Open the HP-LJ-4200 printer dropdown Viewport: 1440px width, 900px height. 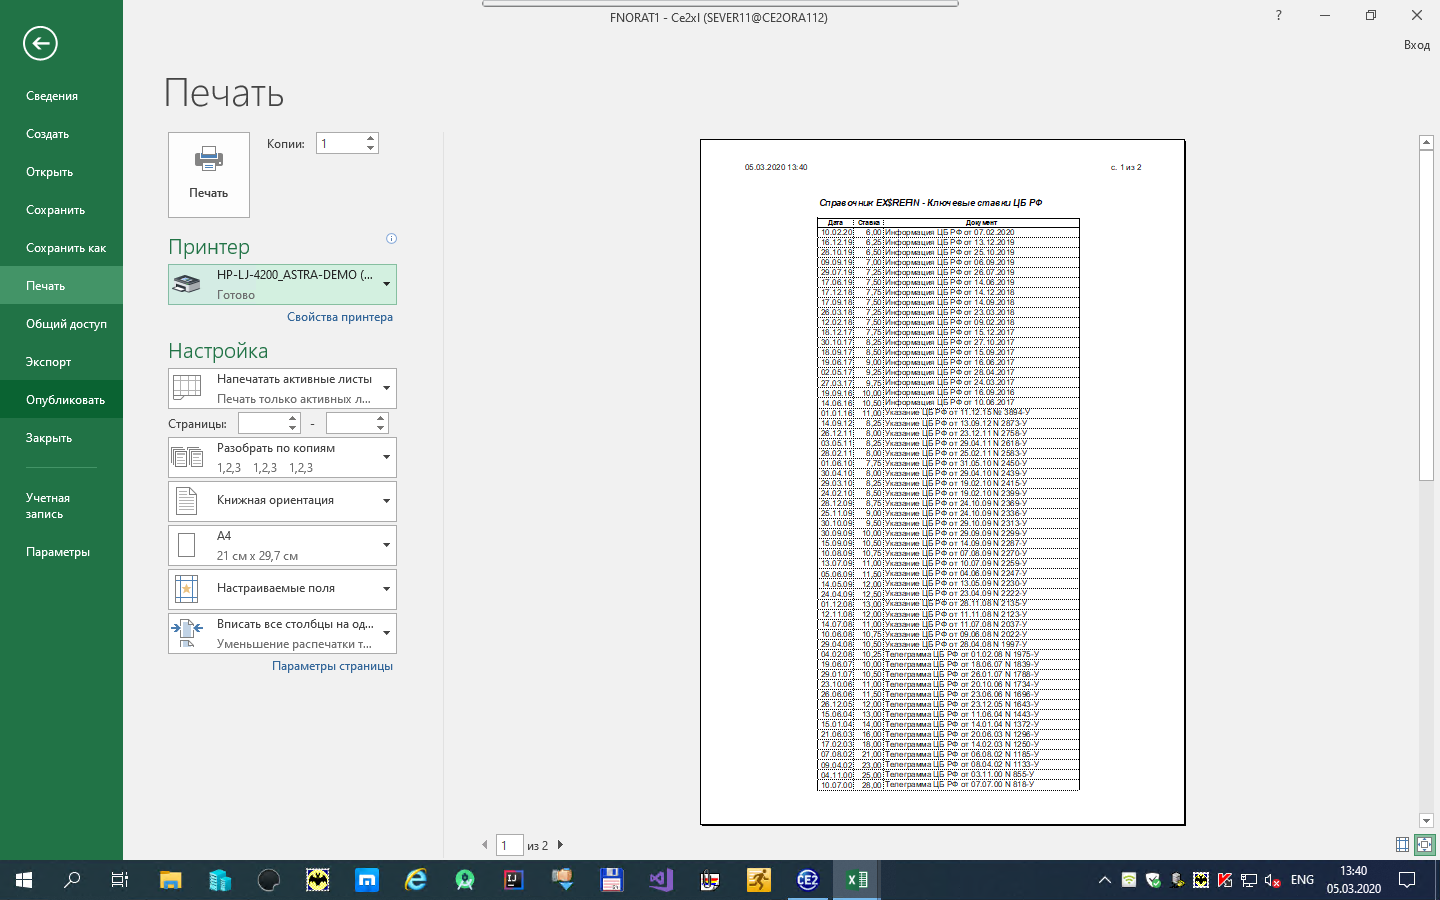282,284
